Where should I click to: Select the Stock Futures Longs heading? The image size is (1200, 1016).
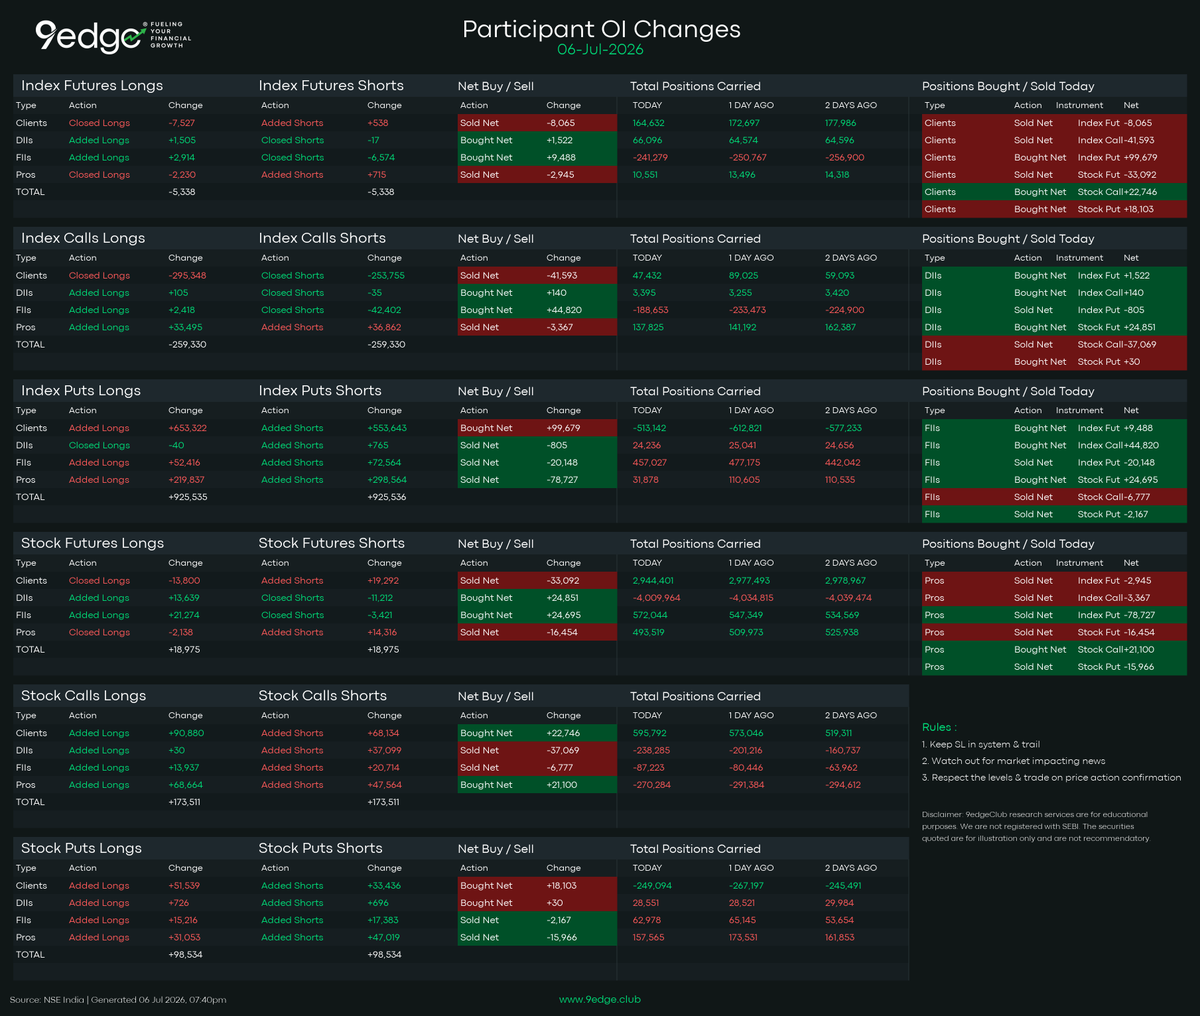[92, 543]
